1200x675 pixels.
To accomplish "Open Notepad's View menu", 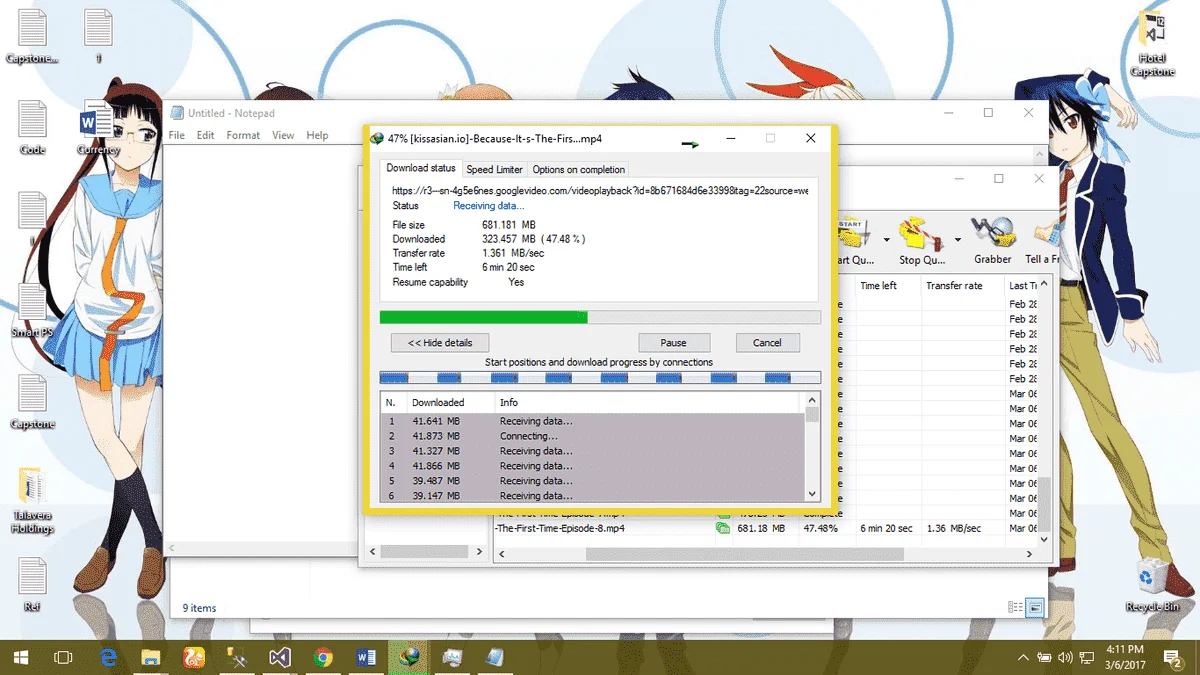I will [283, 135].
